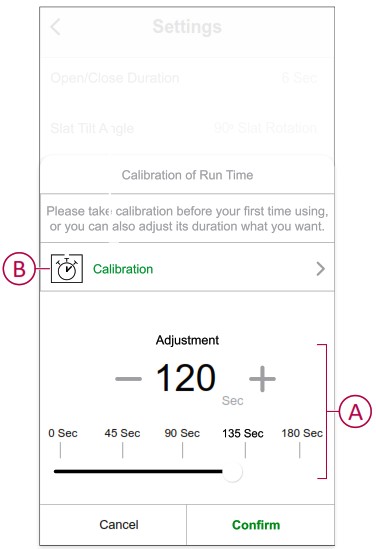Decrease run time with minus icon

click(x=128, y=378)
